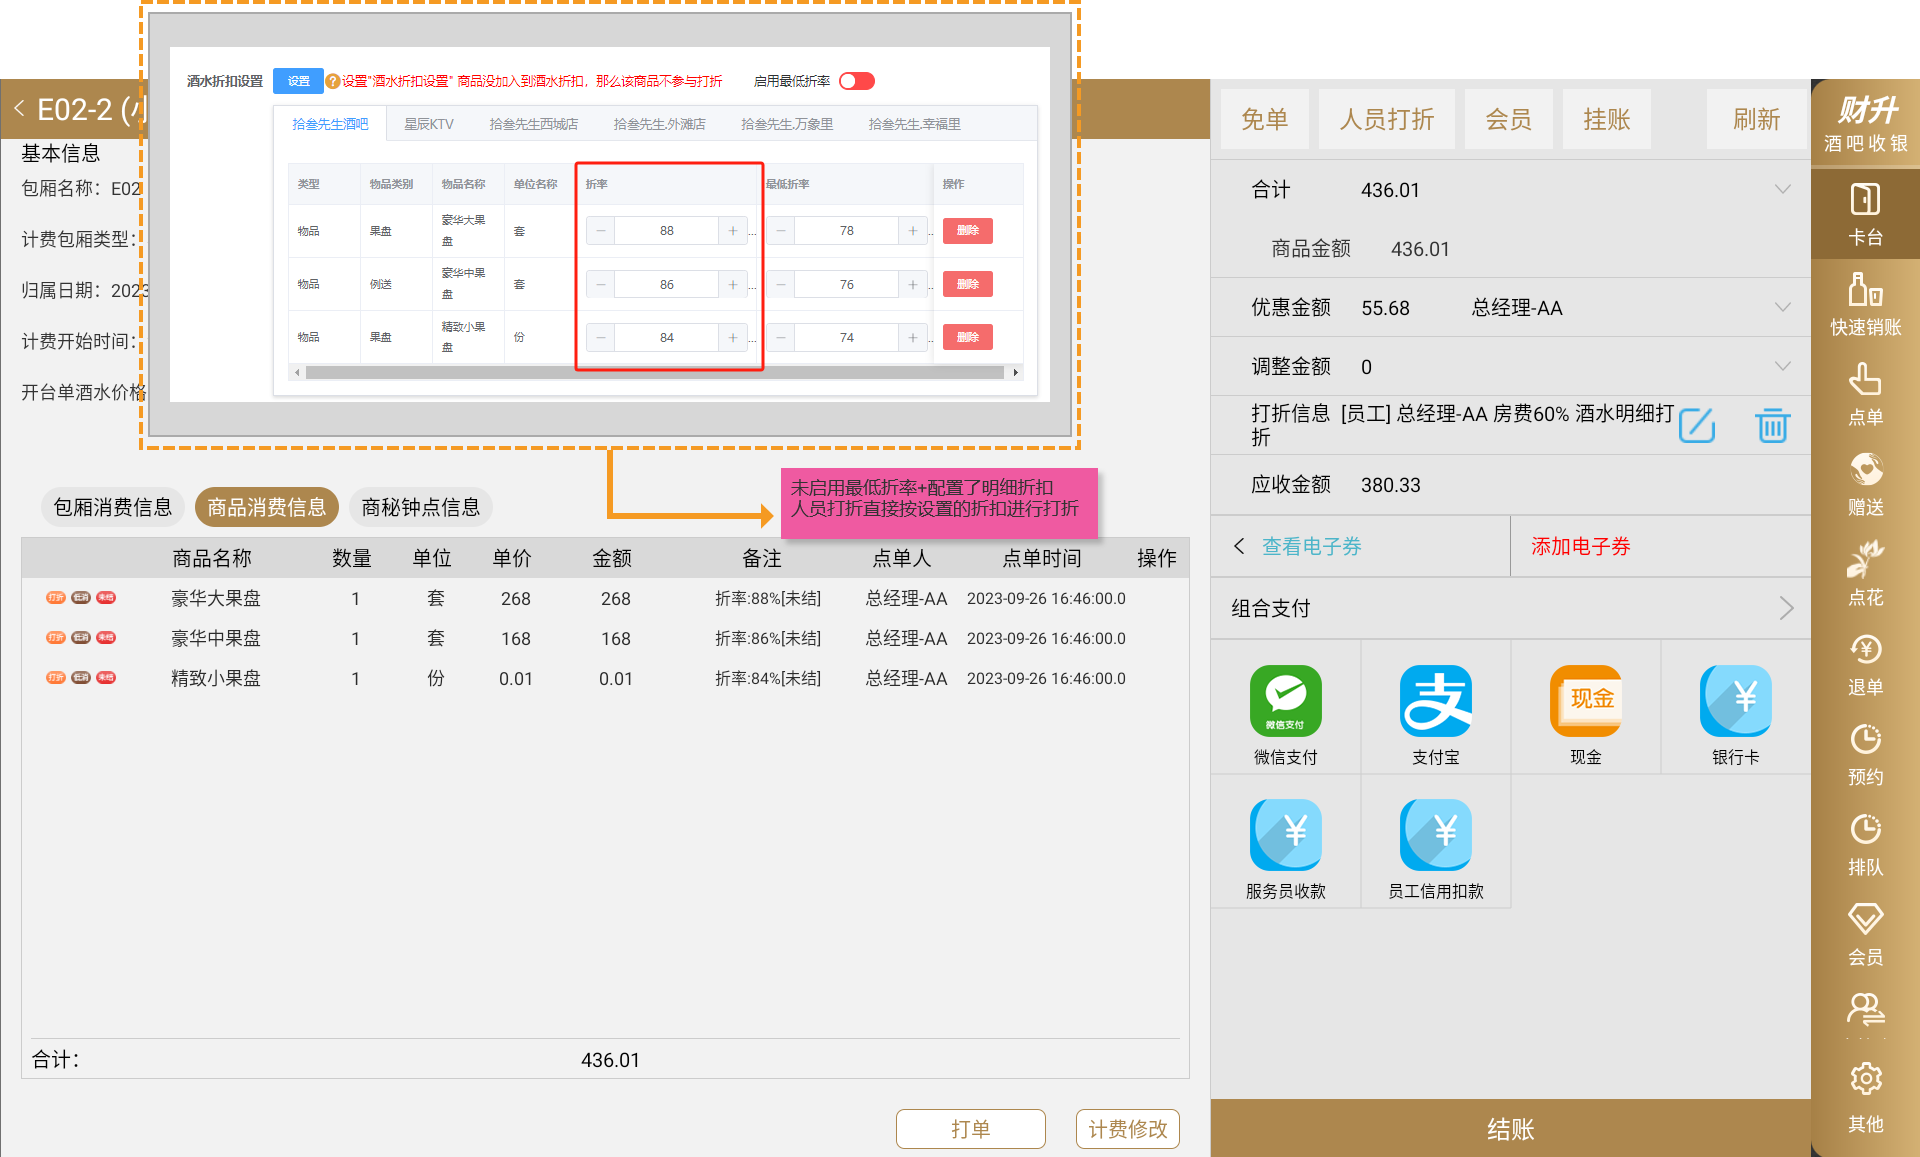Open the 卡台 sidebar icon
1920x1157 pixels.
tap(1865, 213)
